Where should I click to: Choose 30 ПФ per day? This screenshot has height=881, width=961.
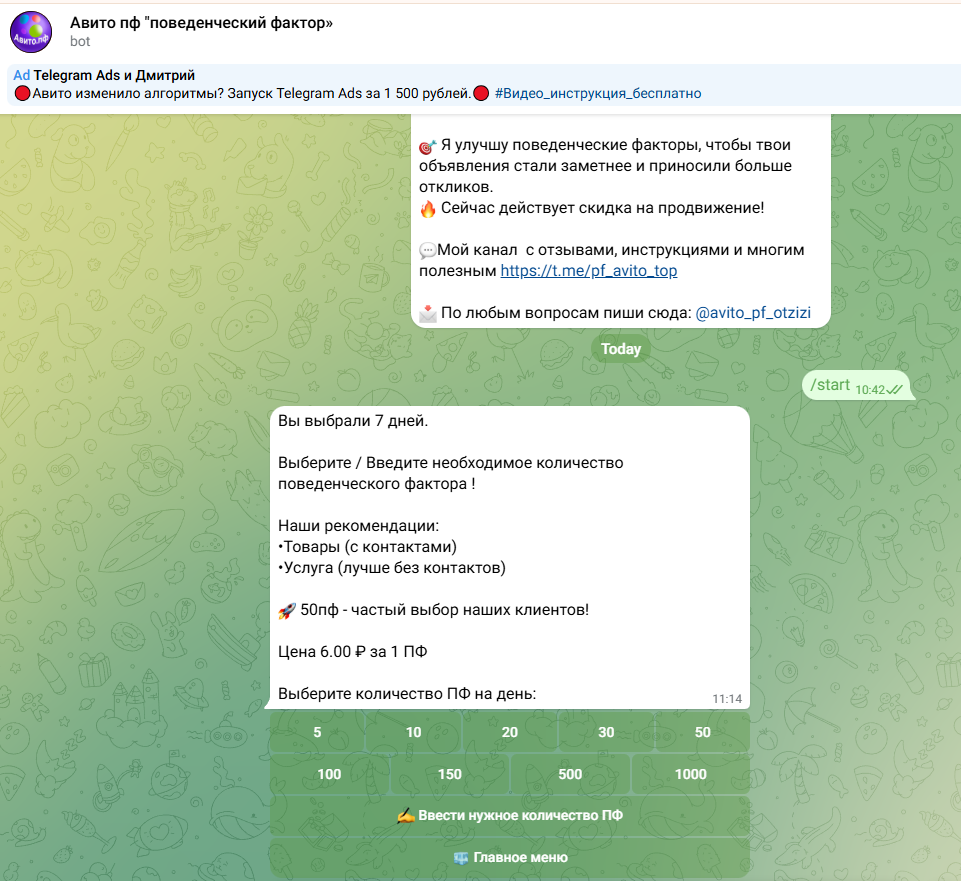point(606,733)
